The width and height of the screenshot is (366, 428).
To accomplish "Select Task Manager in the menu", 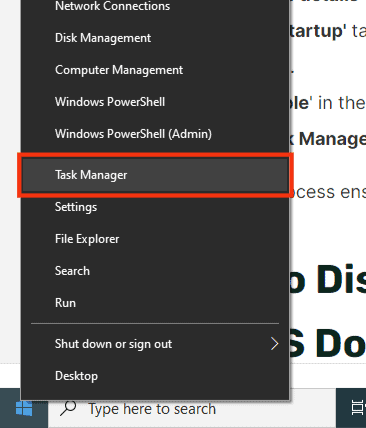I will click(155, 175).
